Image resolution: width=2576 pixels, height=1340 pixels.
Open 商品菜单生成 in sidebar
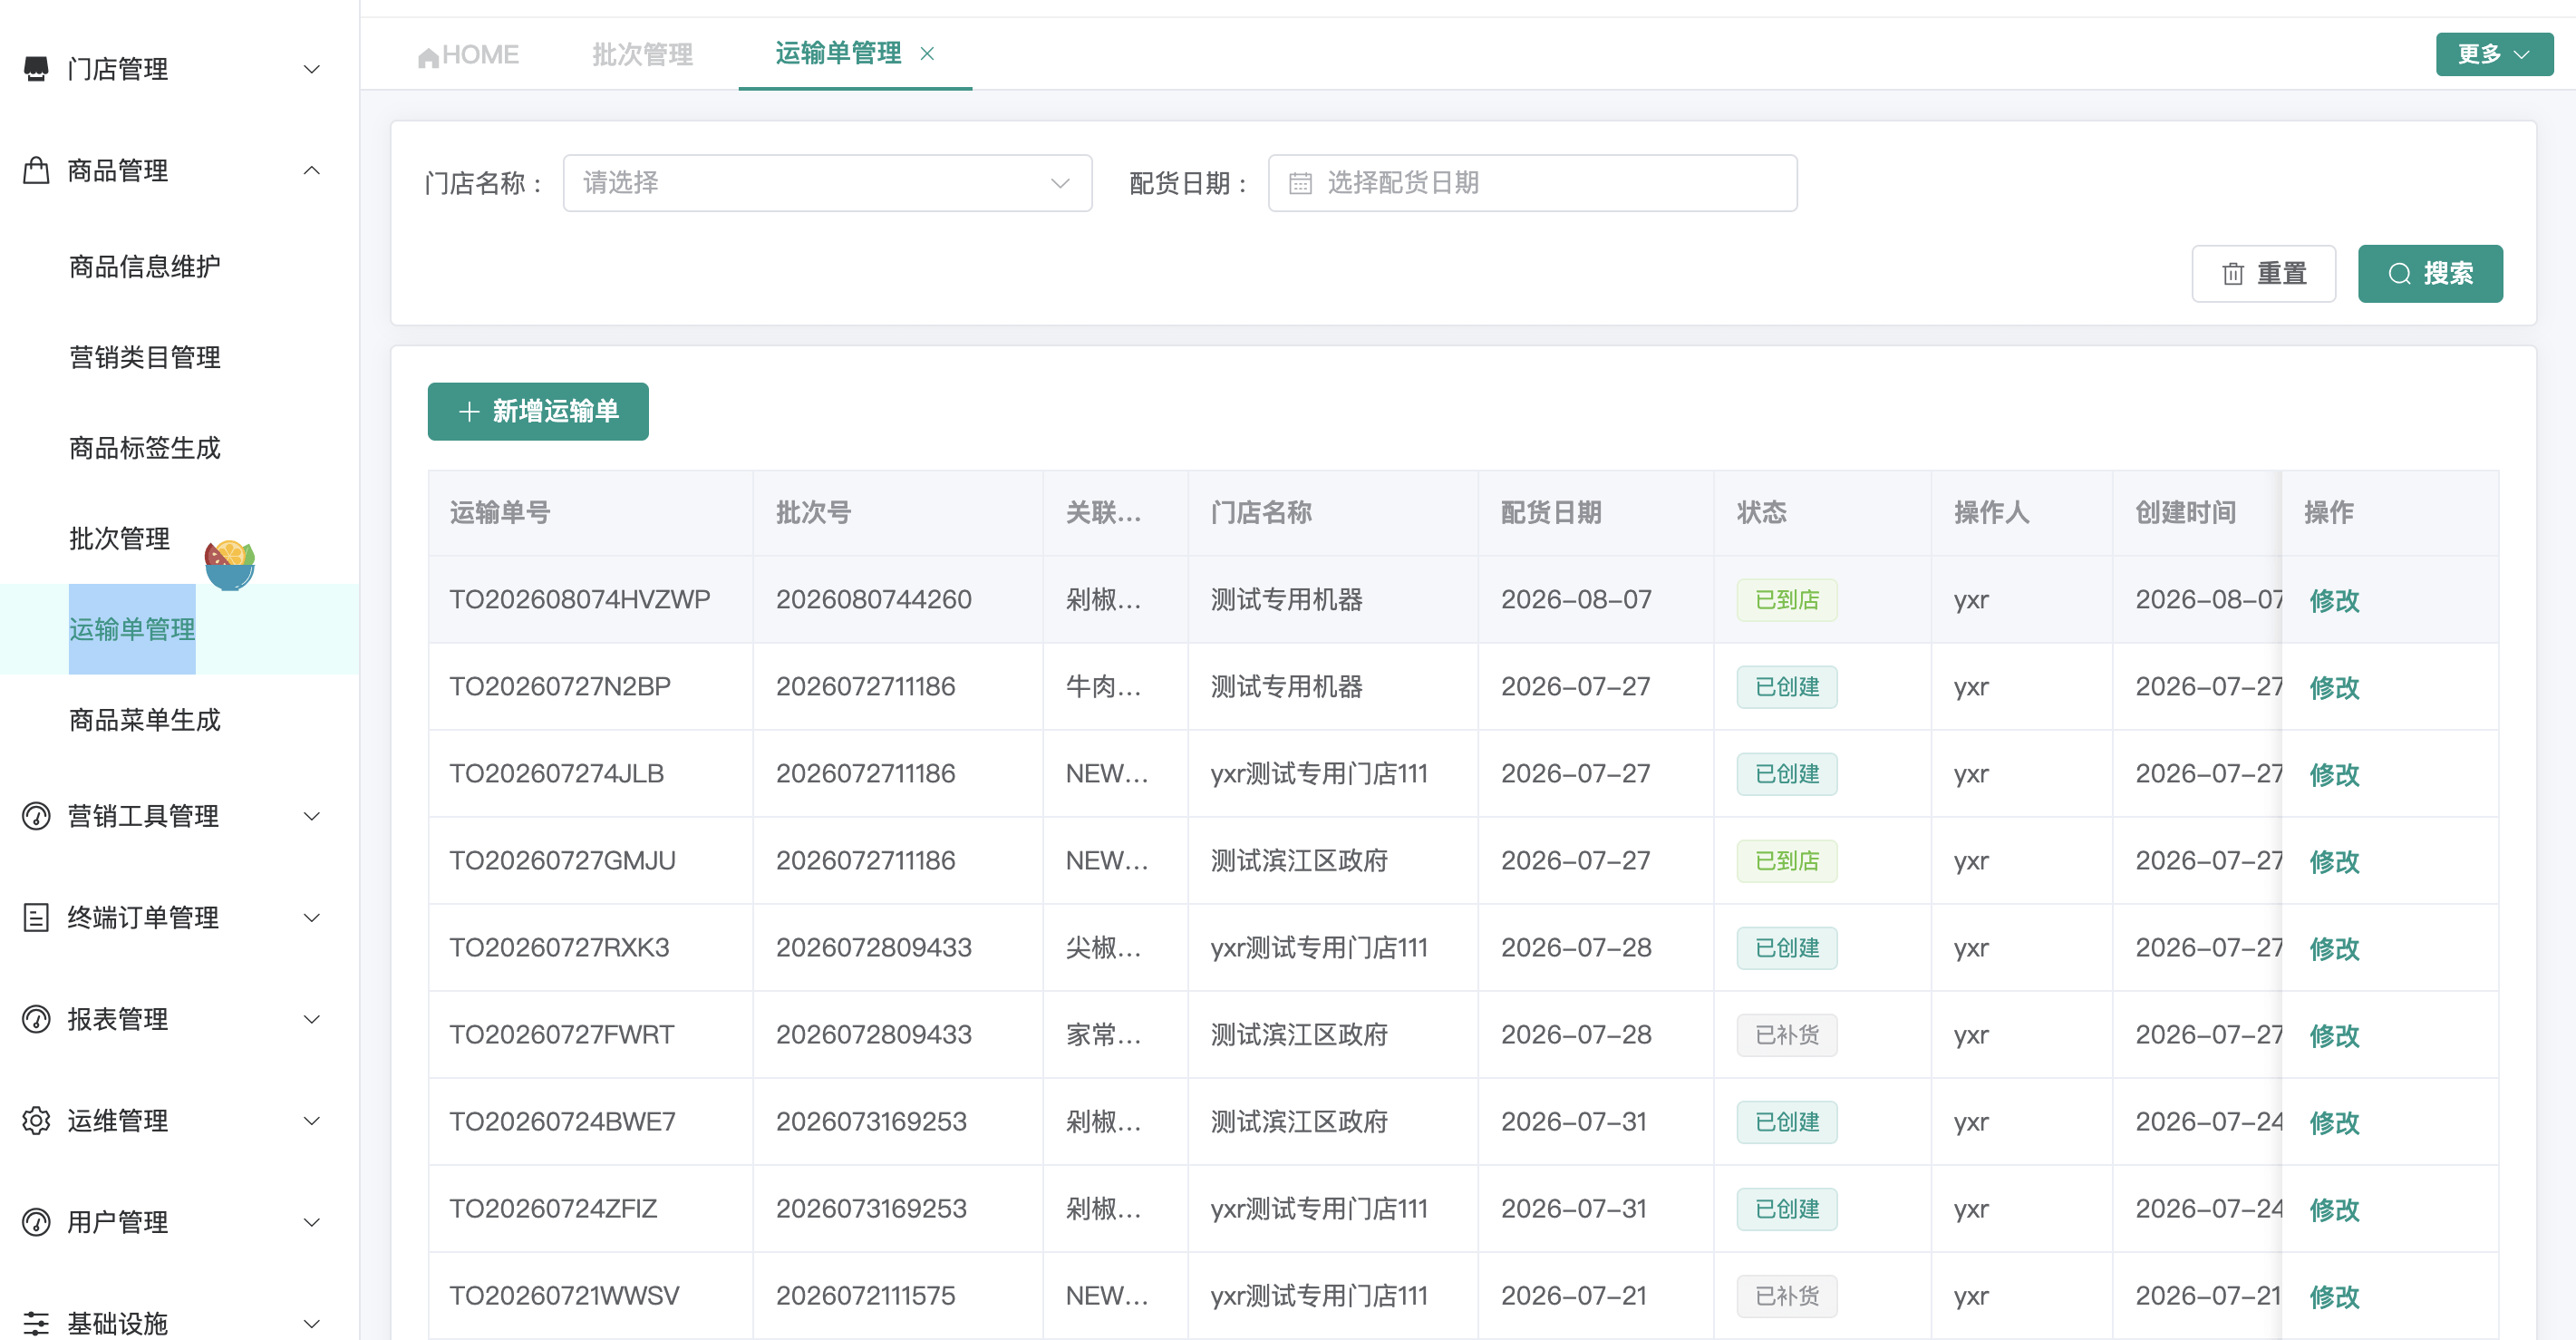pyautogui.click(x=145, y=720)
